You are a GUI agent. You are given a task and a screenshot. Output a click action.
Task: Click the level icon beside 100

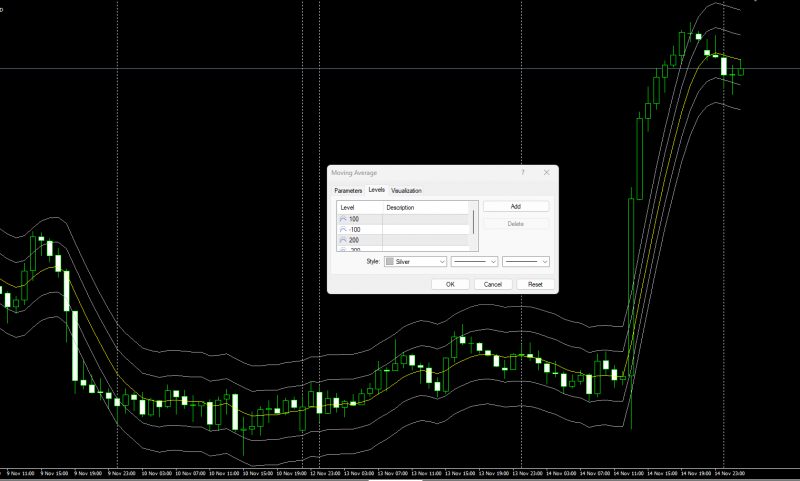[x=343, y=219]
